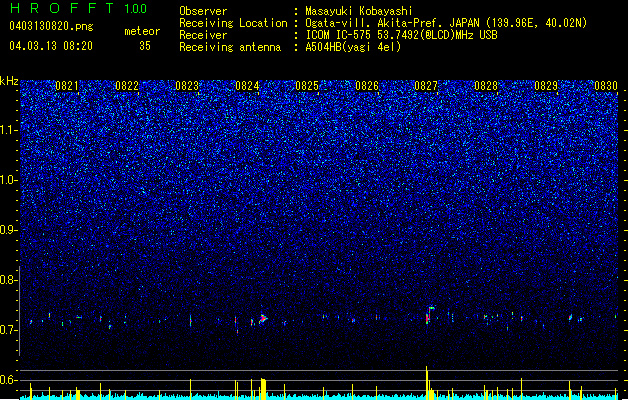
Task: Click the antenna text A504HB(yagi 4el)
Action: point(353,47)
